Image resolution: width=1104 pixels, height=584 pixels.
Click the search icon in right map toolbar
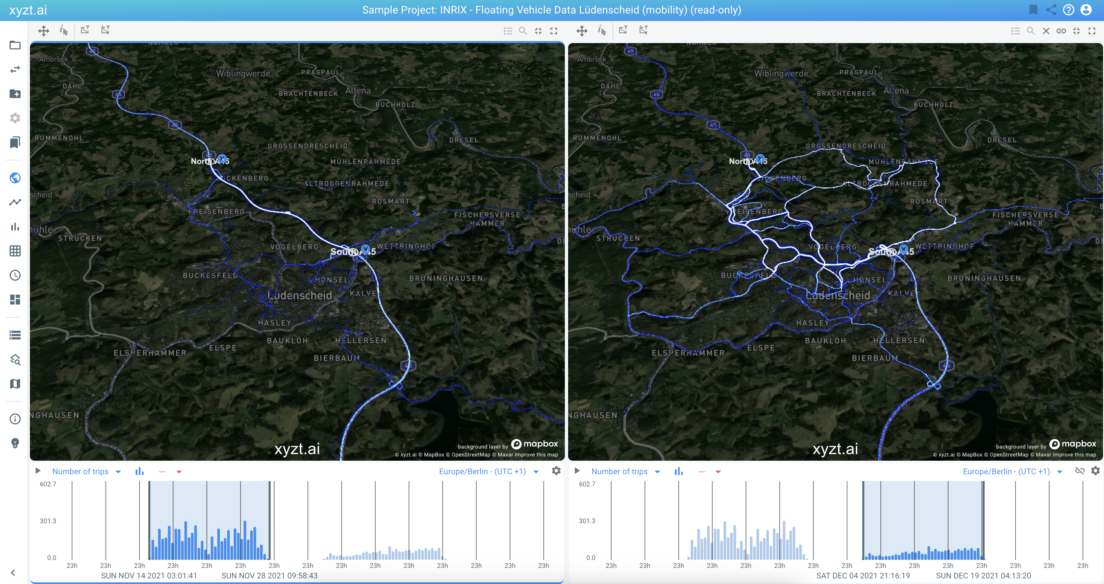[1030, 31]
